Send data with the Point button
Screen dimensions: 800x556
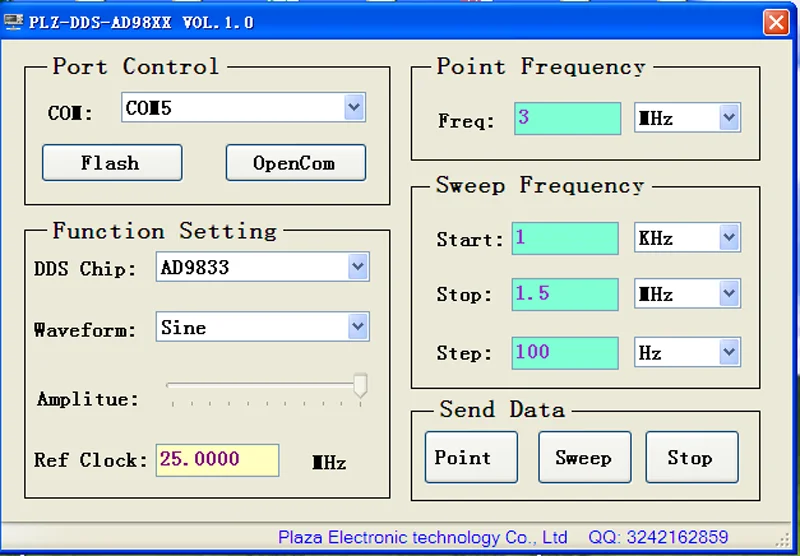471,458
